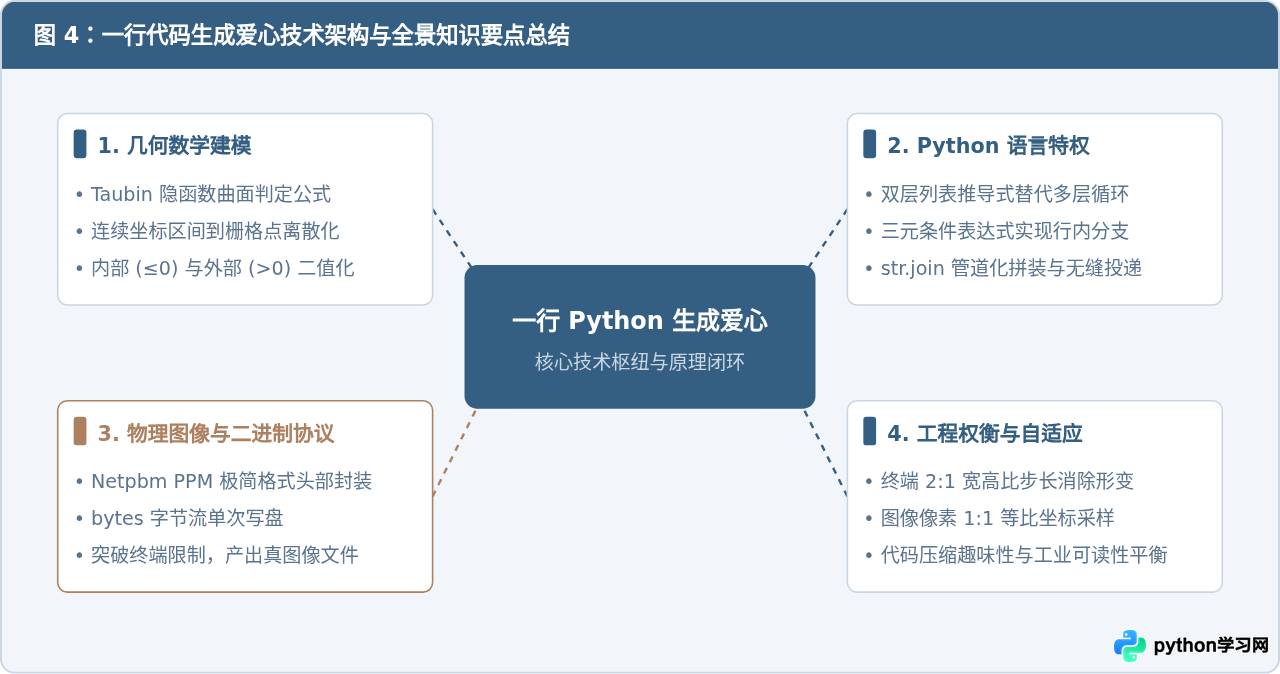The height and width of the screenshot is (674, 1280).
Task: Click the title '图 4：一行代码生成爱心技术架构与全景知识要点总结'
Action: pyautogui.click(x=302, y=36)
